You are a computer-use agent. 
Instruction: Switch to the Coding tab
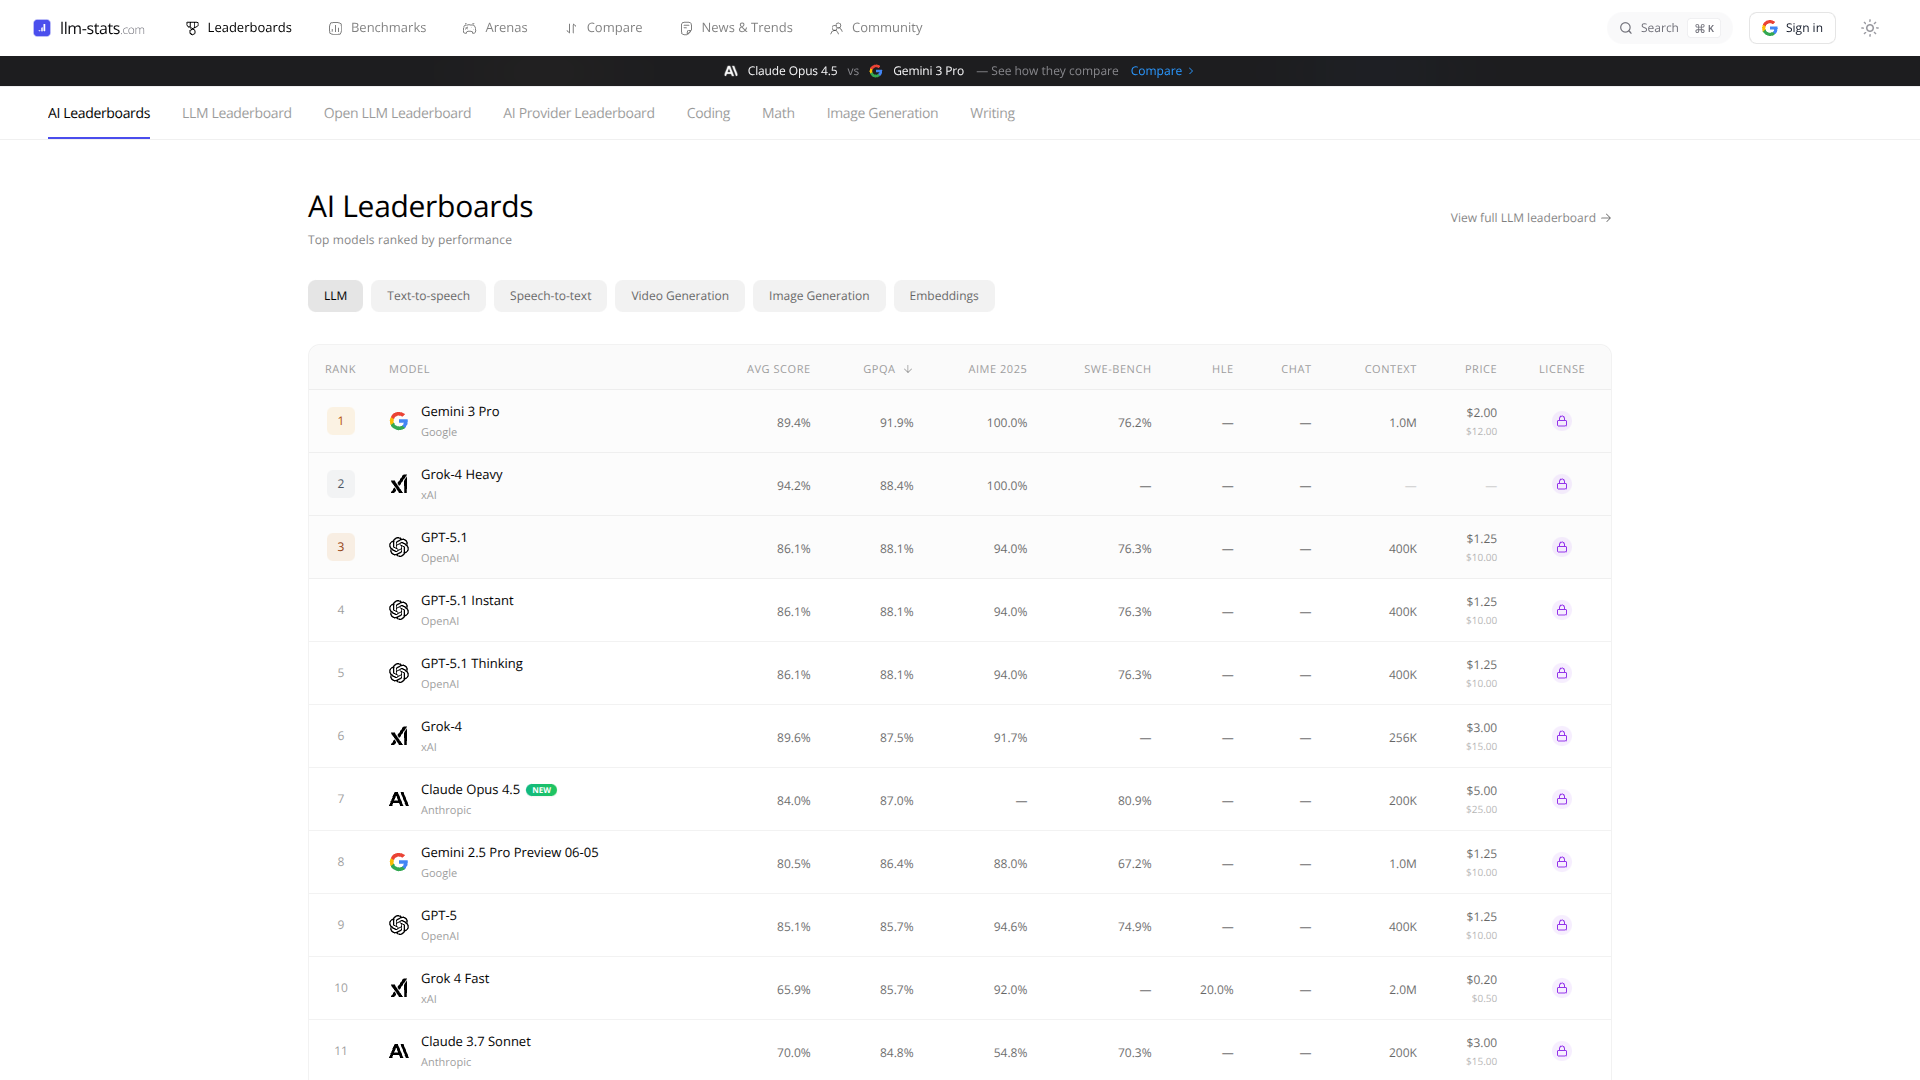[x=708, y=112]
